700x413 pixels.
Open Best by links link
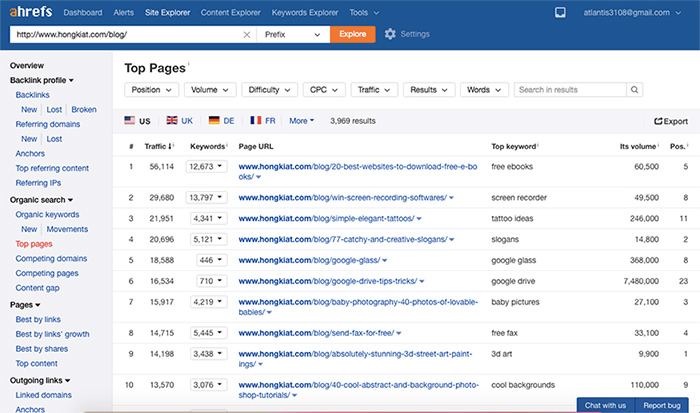pos(38,319)
